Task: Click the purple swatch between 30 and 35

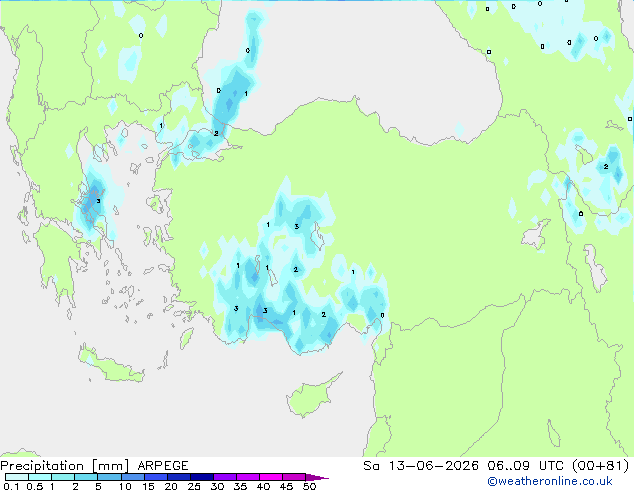Action: (x=224, y=477)
